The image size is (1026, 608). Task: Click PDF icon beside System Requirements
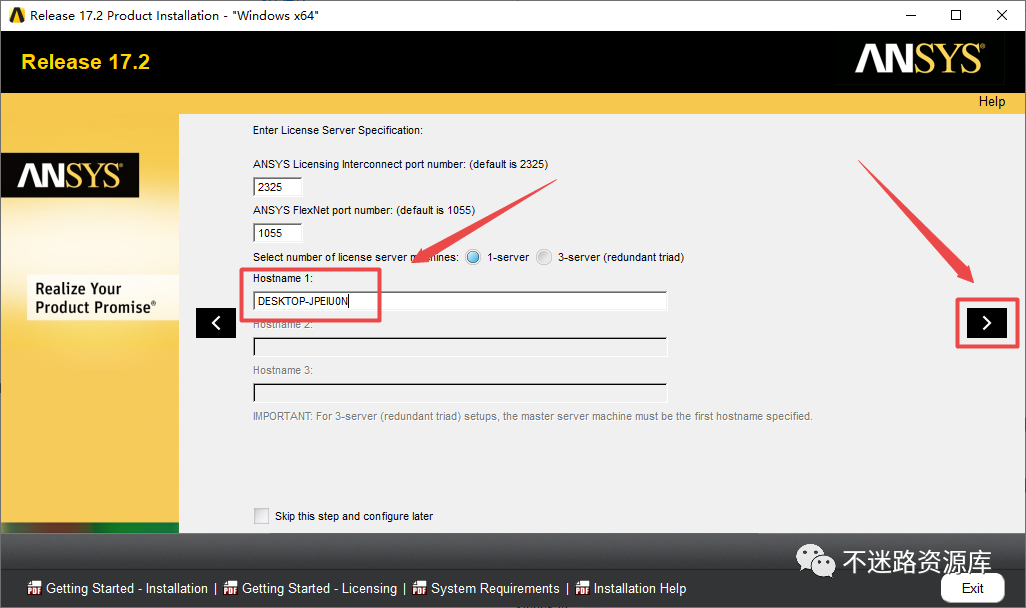pos(419,588)
